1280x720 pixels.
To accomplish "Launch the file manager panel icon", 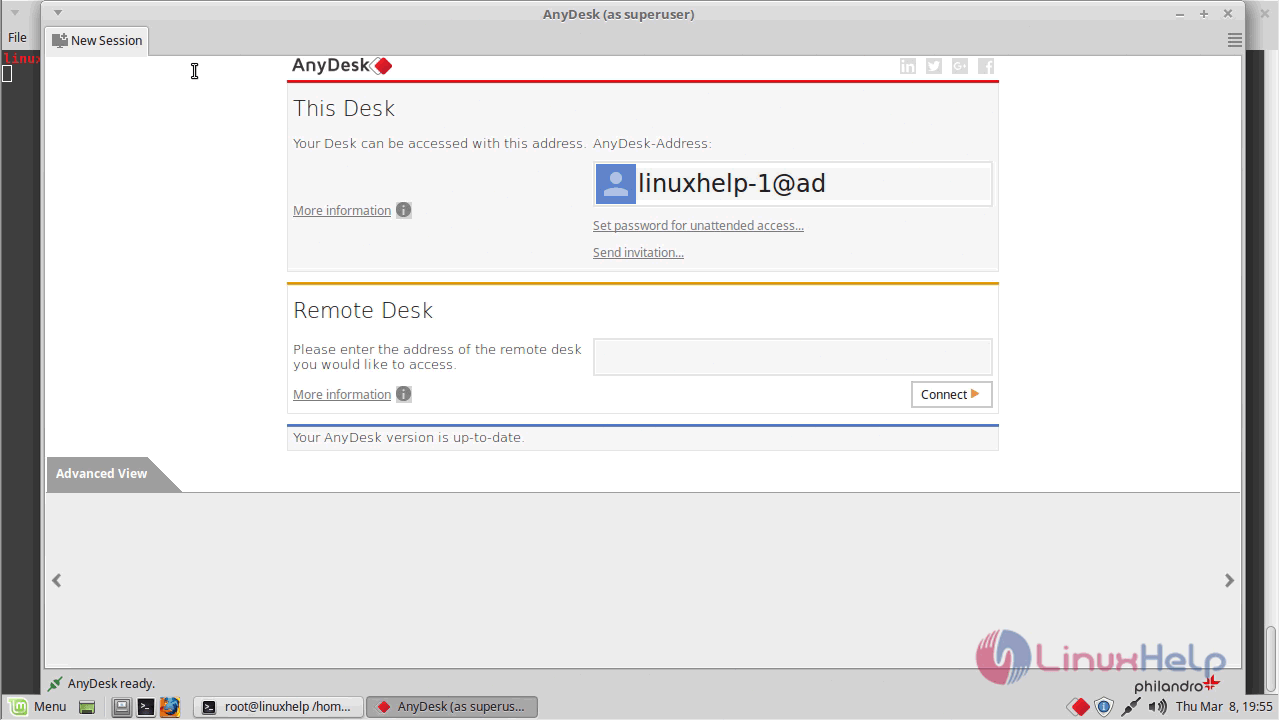I will (x=121, y=707).
